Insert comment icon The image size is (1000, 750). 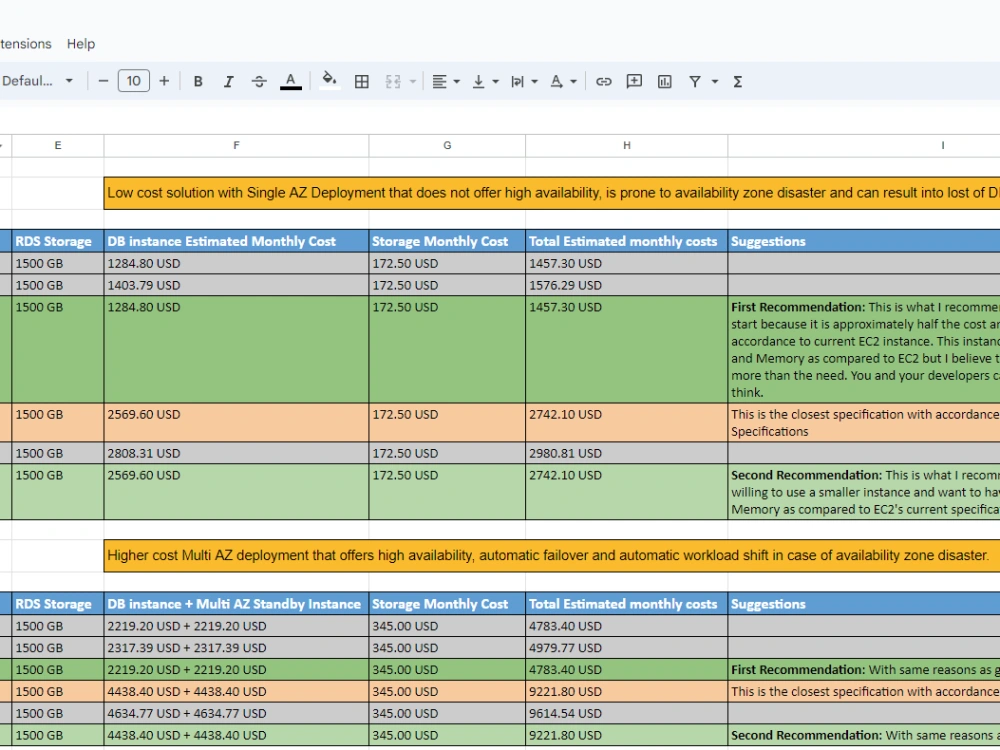tap(634, 82)
